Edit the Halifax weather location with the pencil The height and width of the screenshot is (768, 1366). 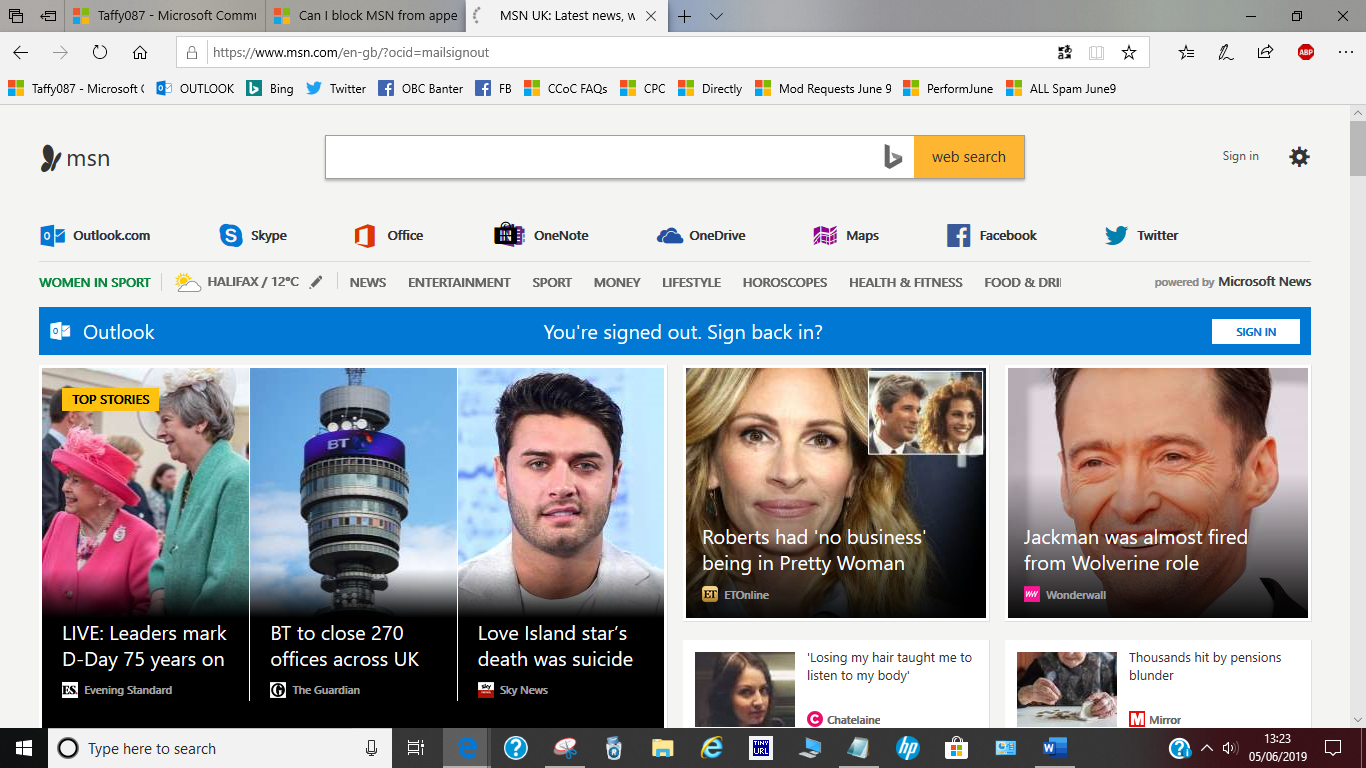pos(316,282)
